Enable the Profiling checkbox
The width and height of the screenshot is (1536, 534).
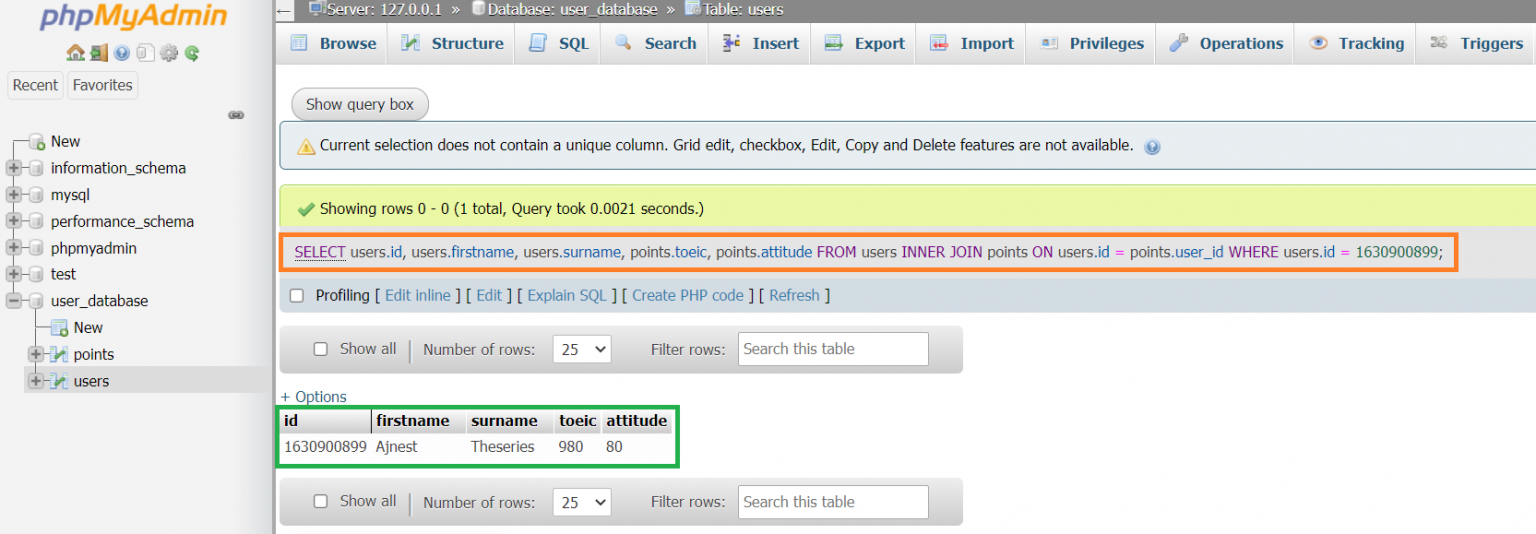[x=296, y=295]
